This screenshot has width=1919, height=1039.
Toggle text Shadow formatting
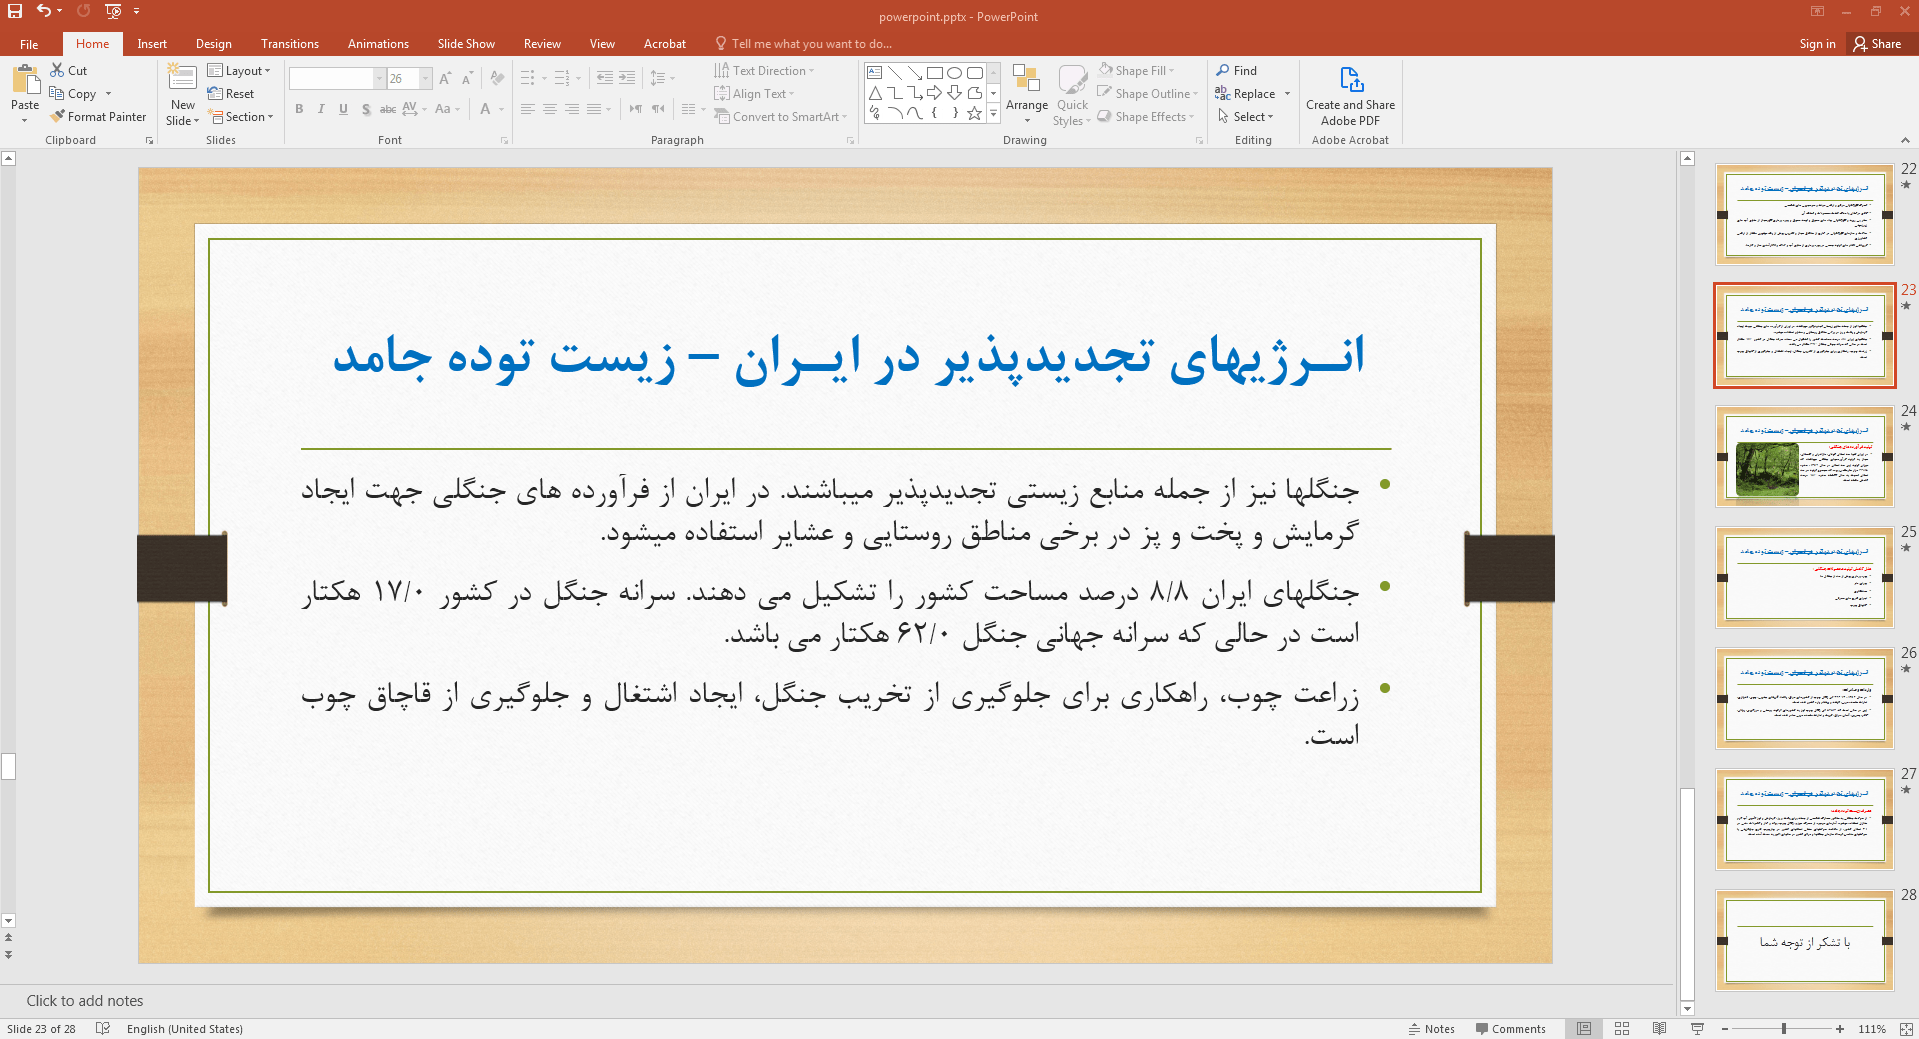[x=366, y=109]
